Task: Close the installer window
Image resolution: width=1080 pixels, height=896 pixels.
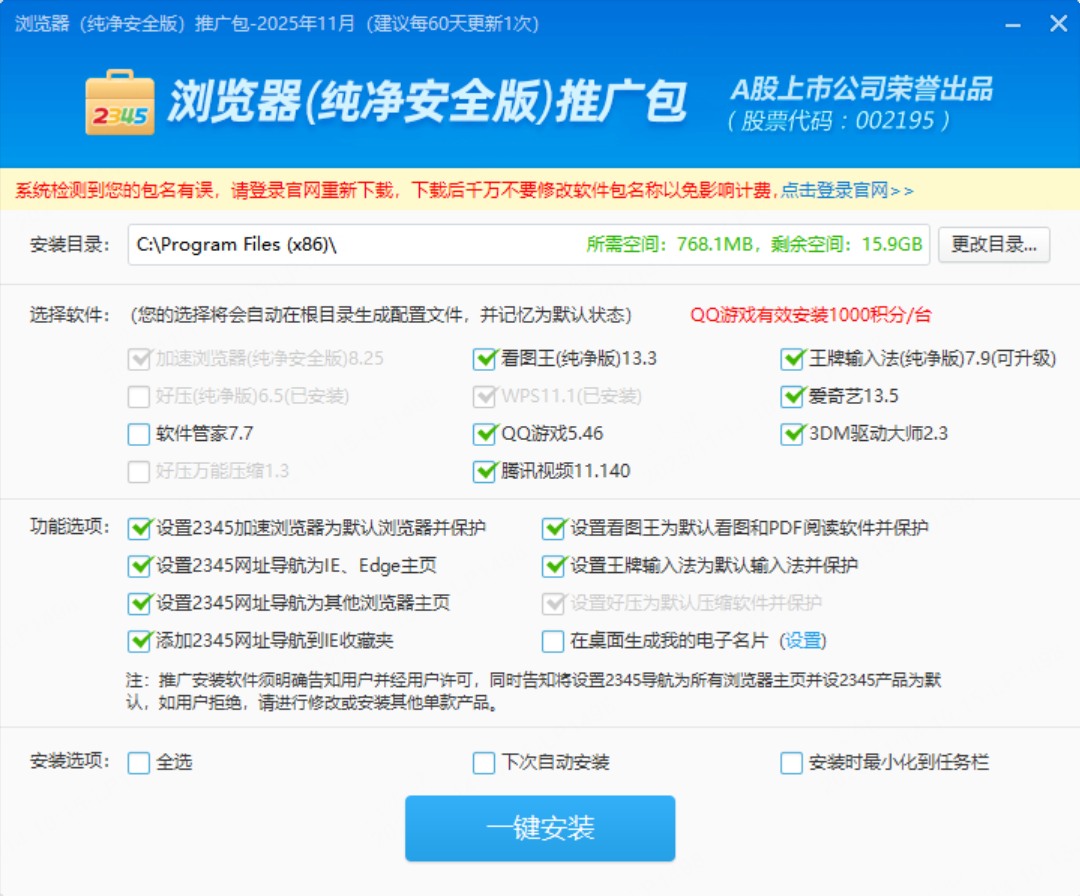Action: [1058, 24]
